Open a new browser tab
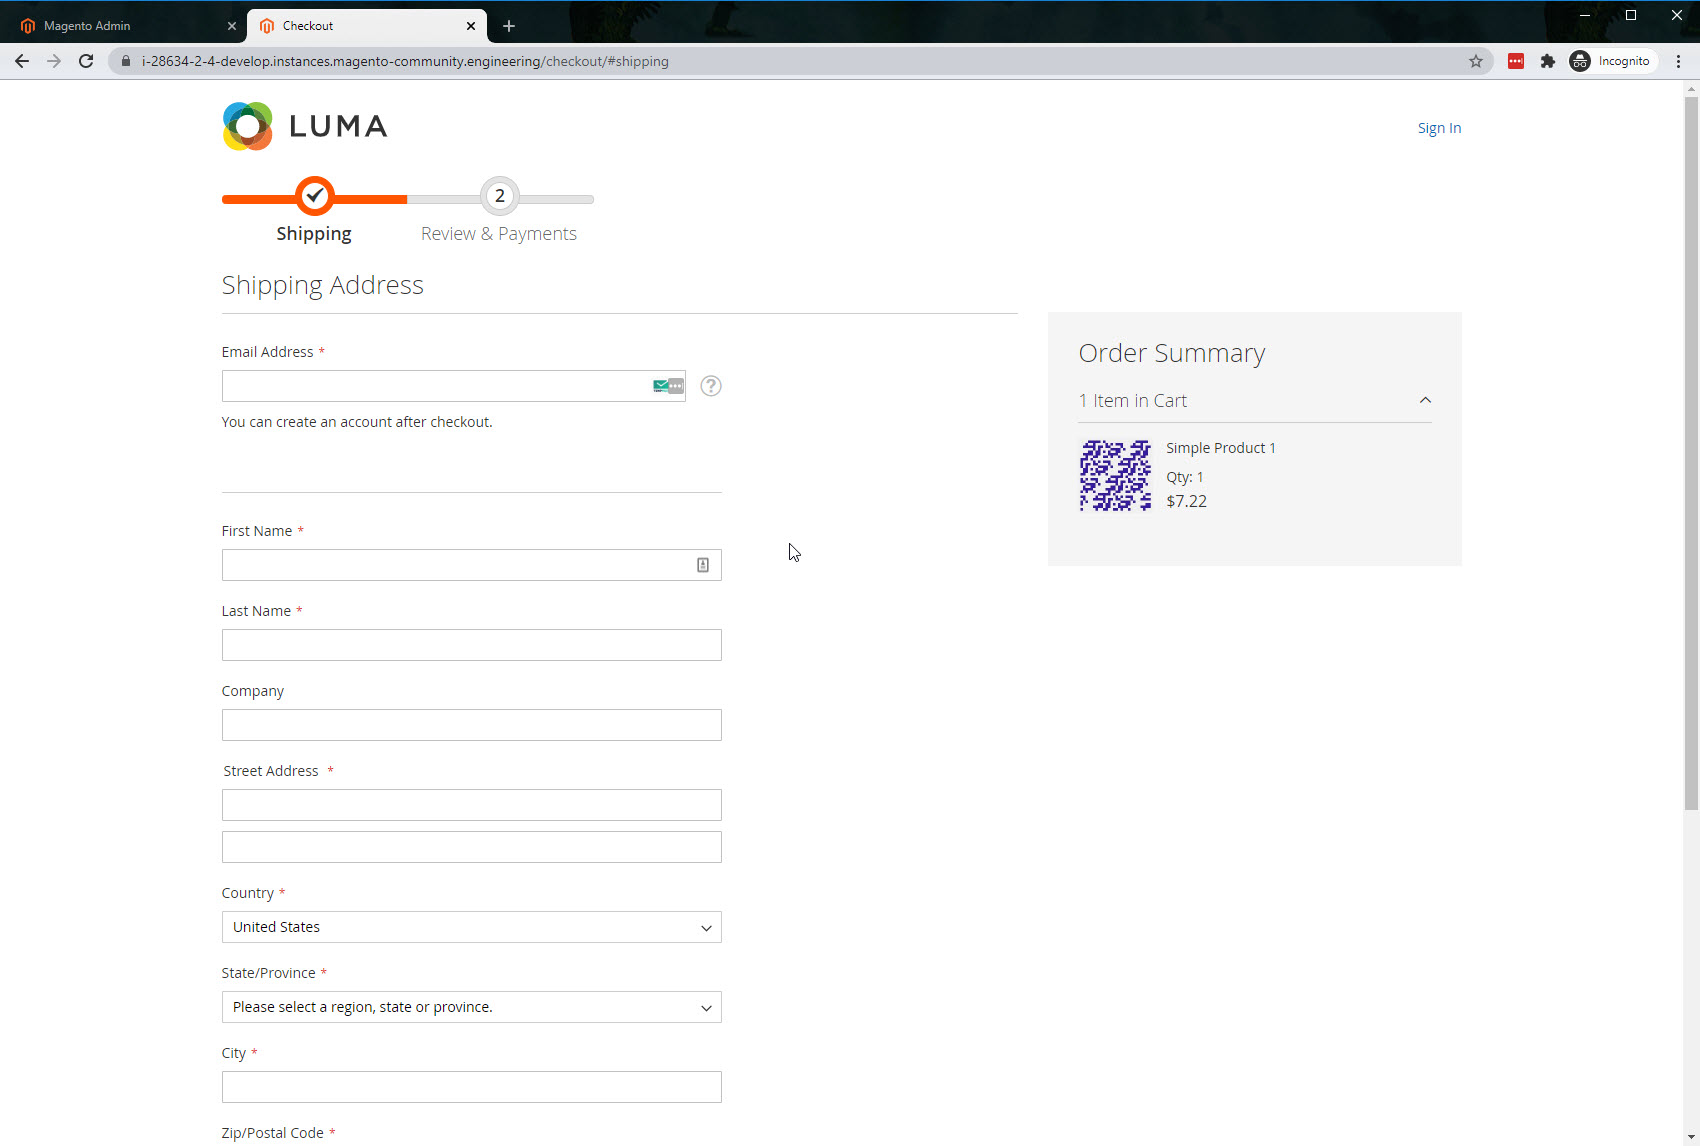The width and height of the screenshot is (1700, 1146). point(509,26)
